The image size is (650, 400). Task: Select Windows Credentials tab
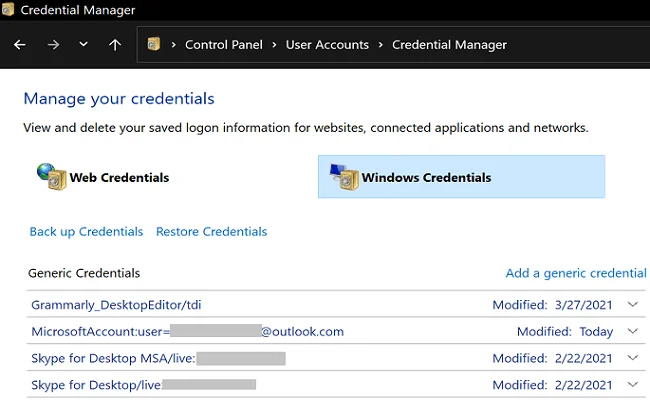pos(461,177)
